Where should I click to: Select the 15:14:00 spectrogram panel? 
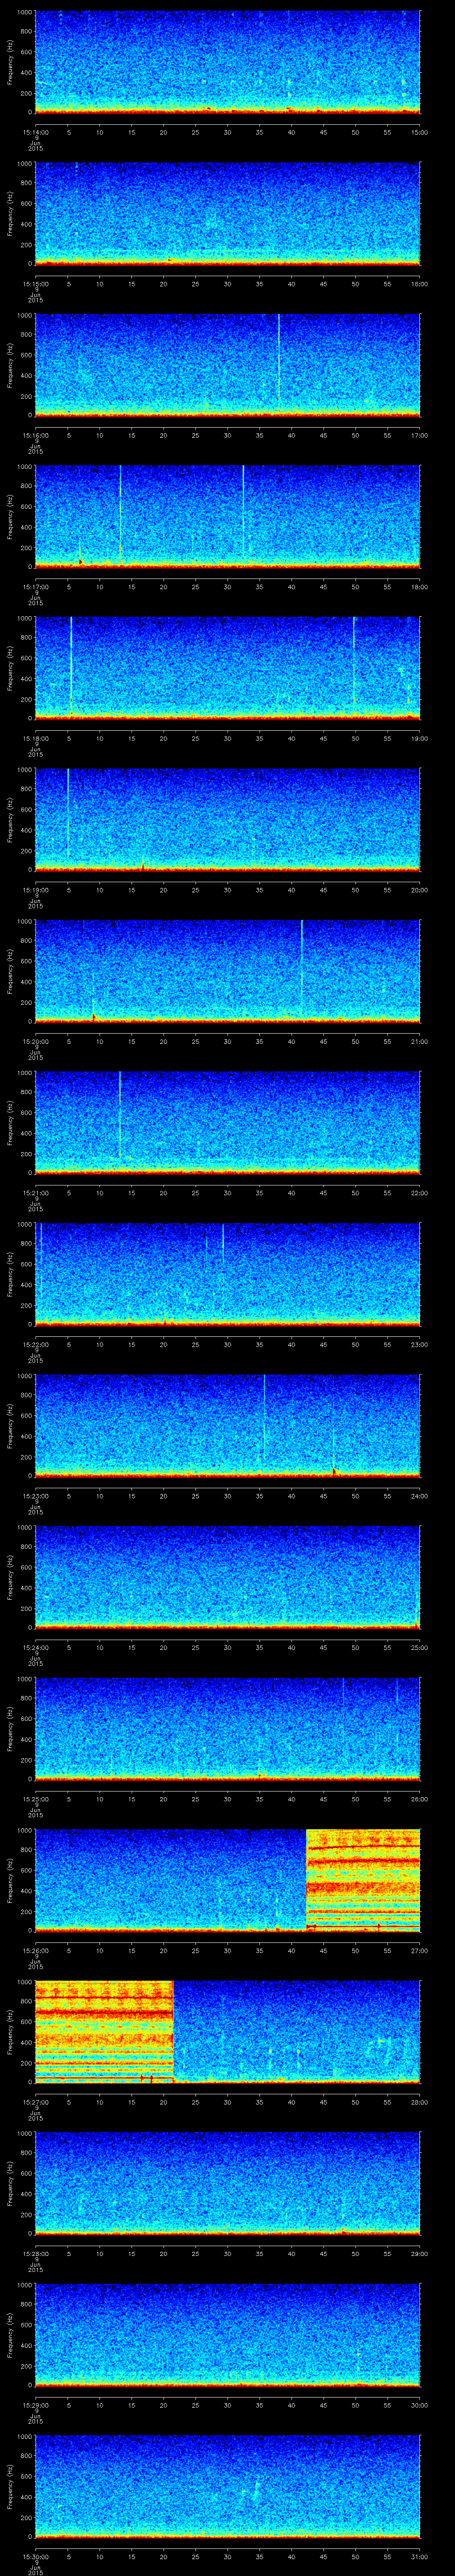click(x=227, y=62)
